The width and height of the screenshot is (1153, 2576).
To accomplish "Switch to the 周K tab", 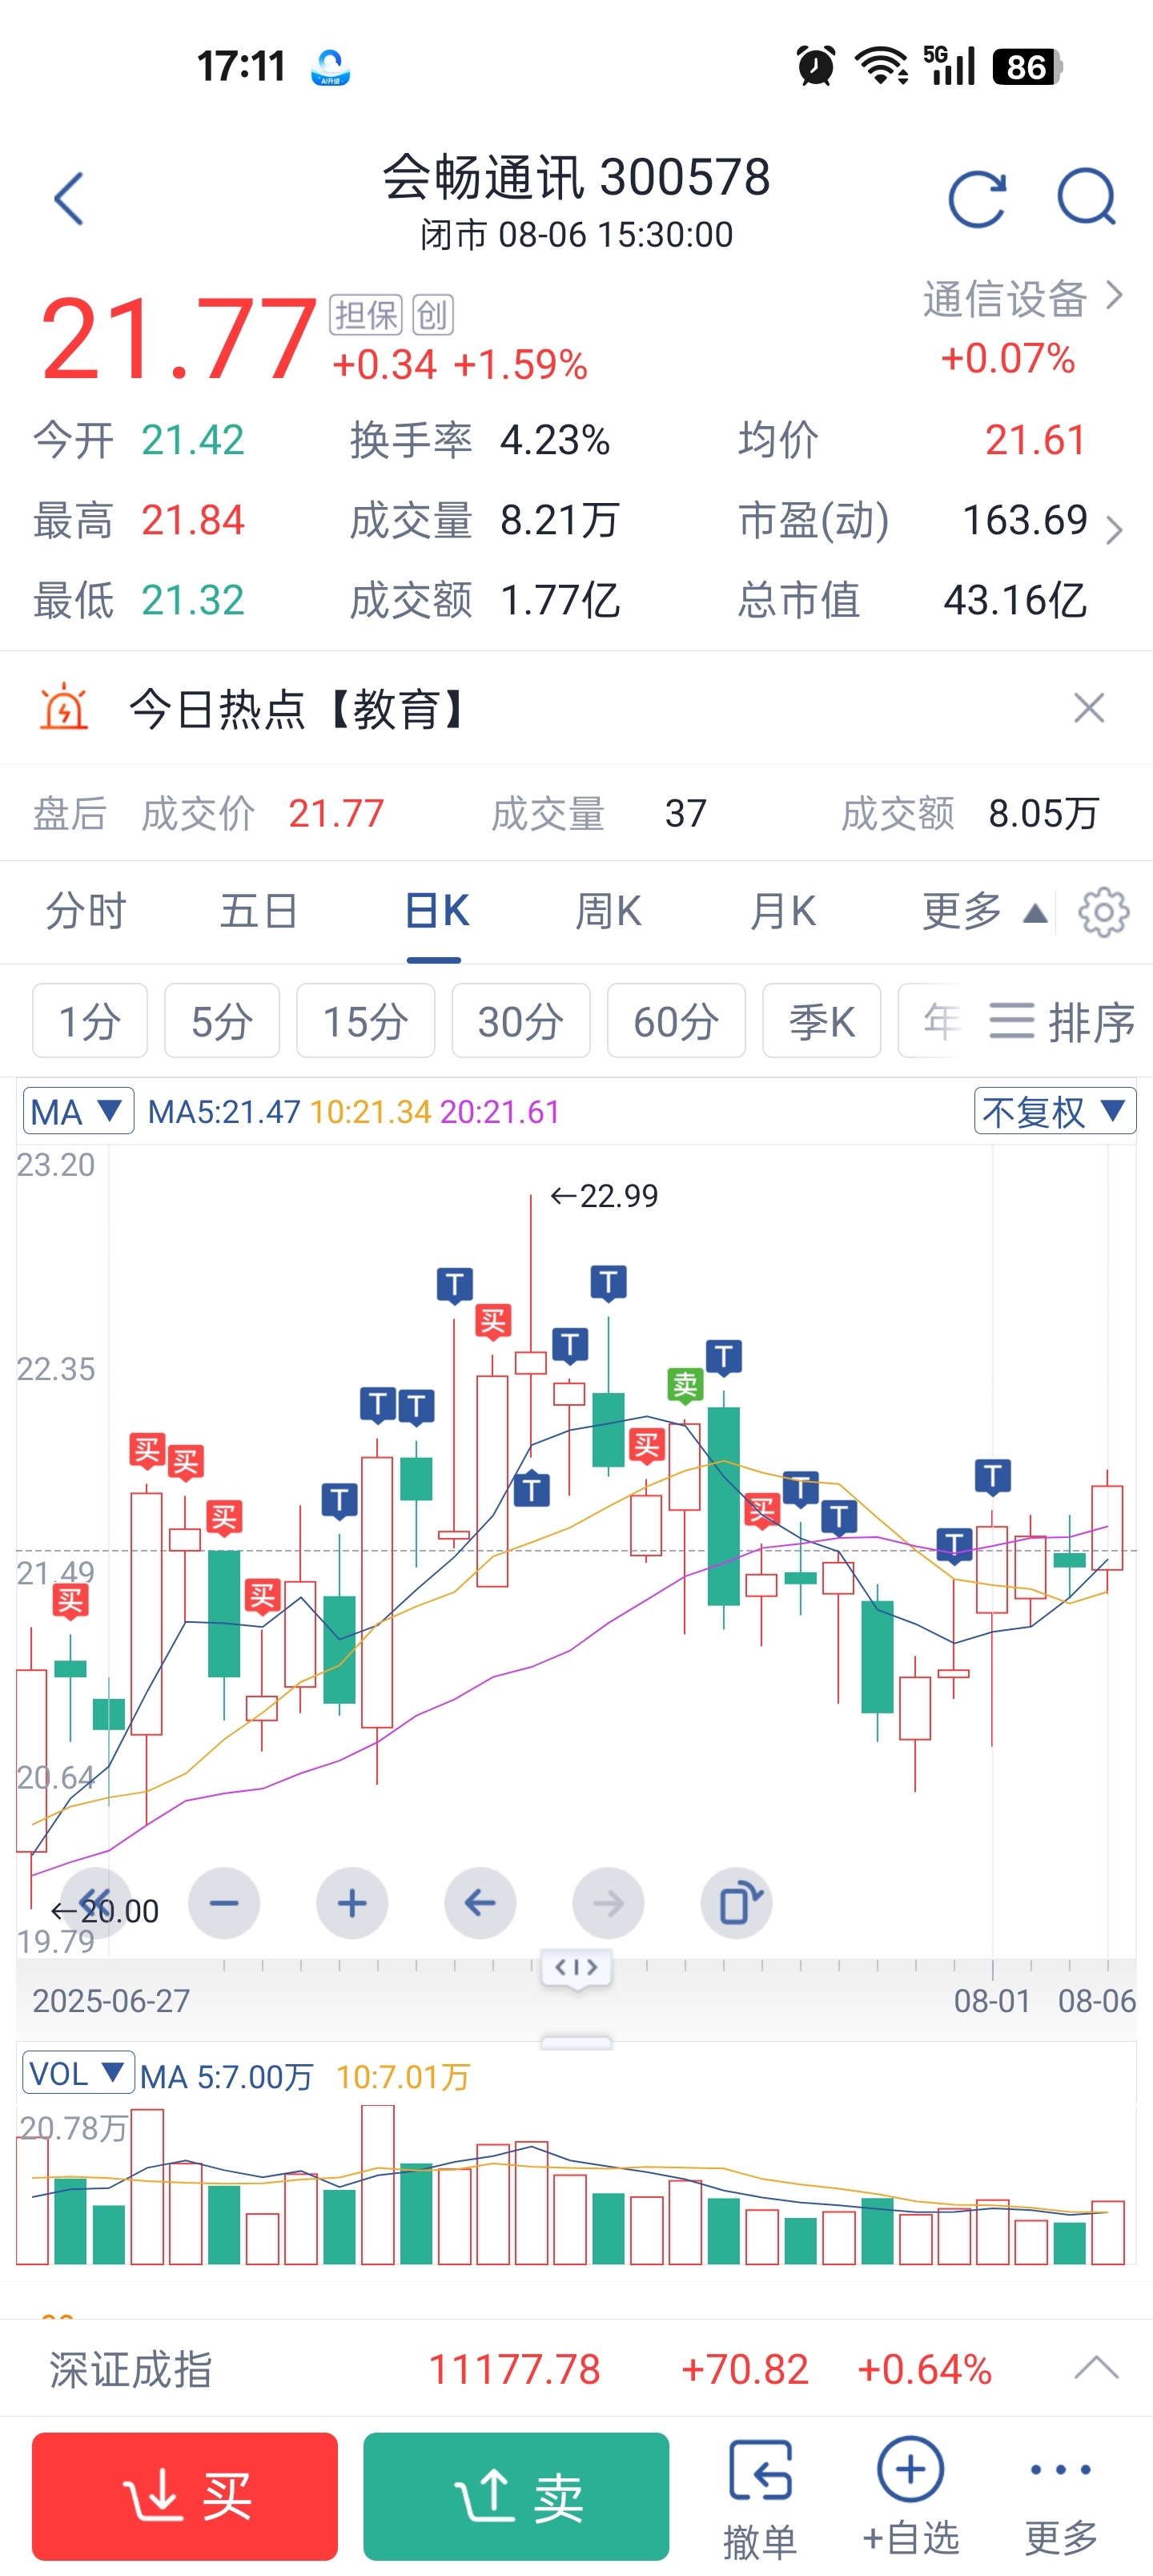I will [x=608, y=911].
